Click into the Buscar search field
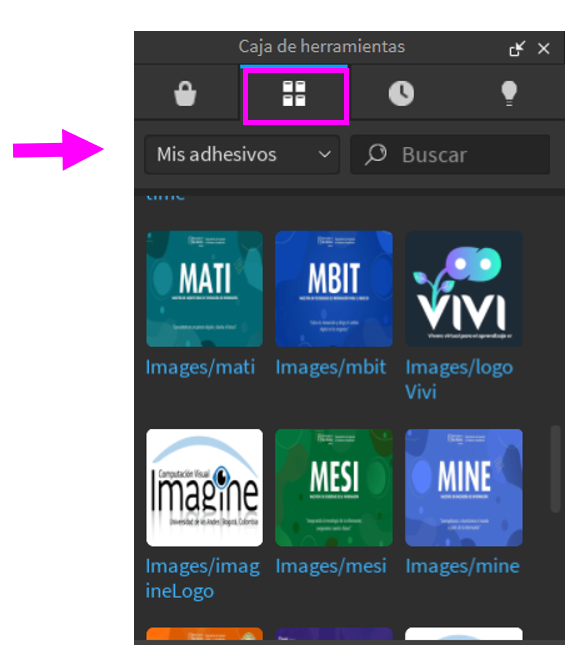The height and width of the screenshot is (665, 577). coord(450,154)
